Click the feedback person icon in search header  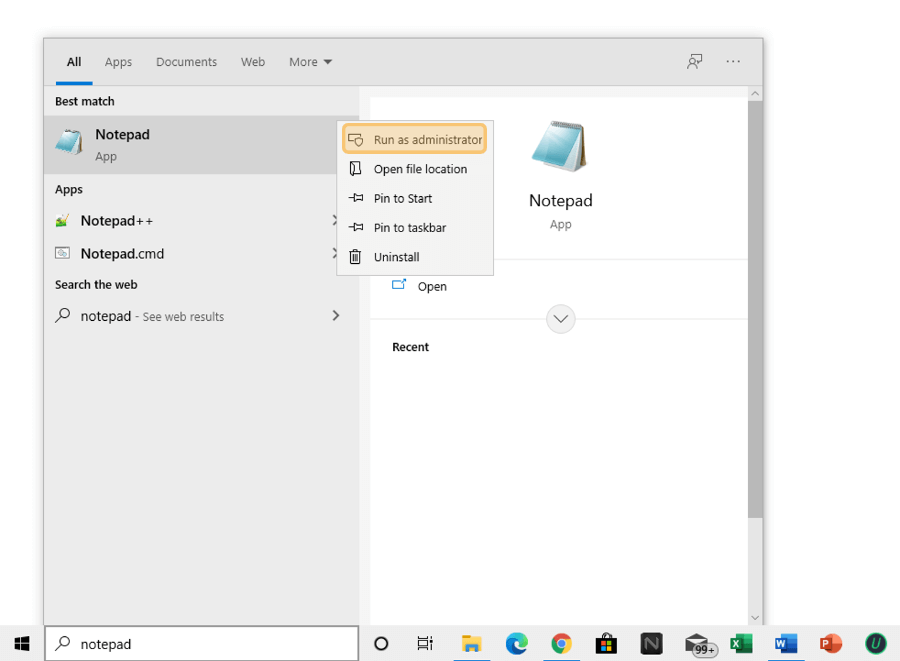point(695,61)
